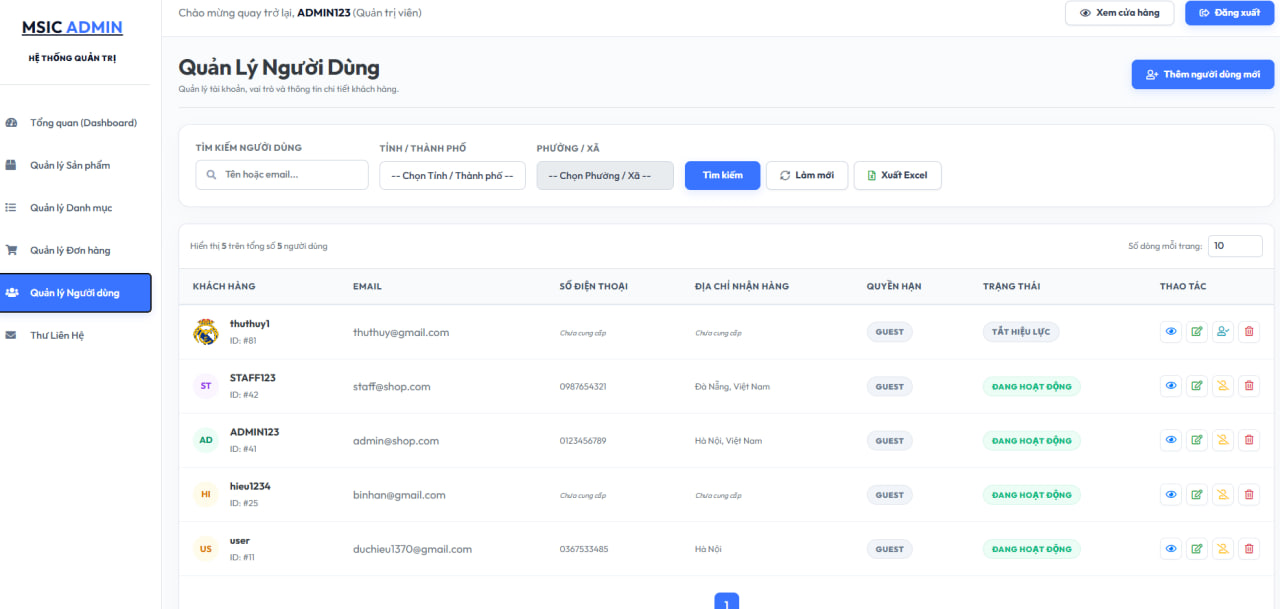Open the Phường / Xã dropdown
Viewport: 1280px width, 609px height.
point(605,175)
